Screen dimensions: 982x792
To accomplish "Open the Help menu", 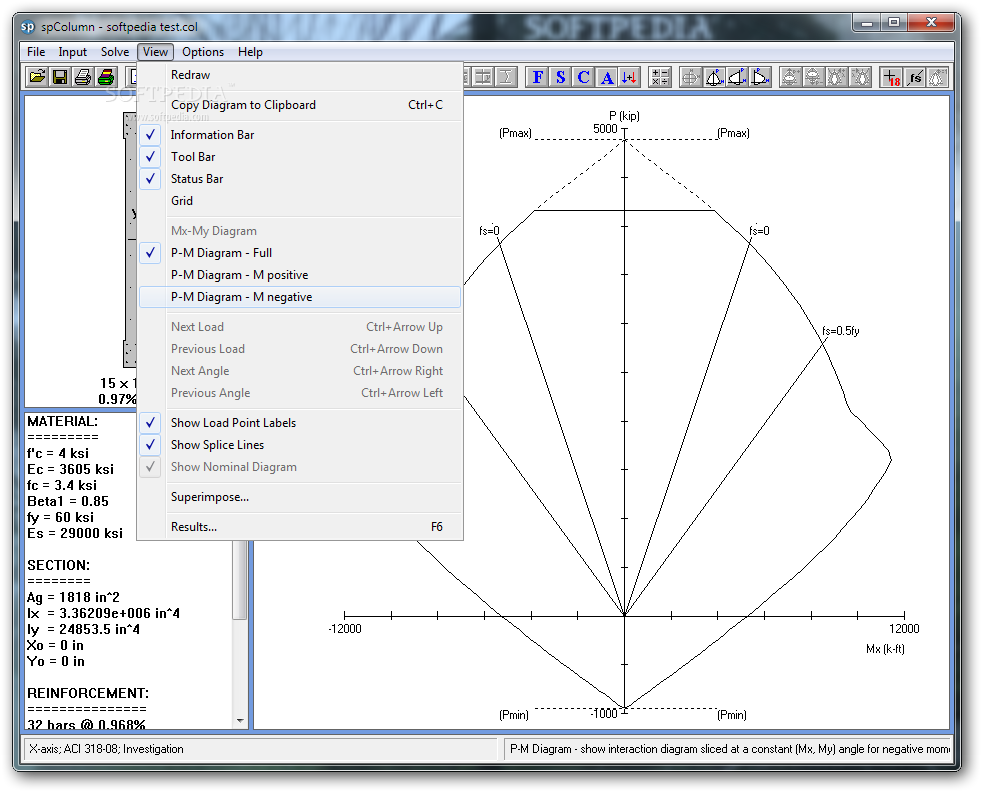I will point(250,52).
